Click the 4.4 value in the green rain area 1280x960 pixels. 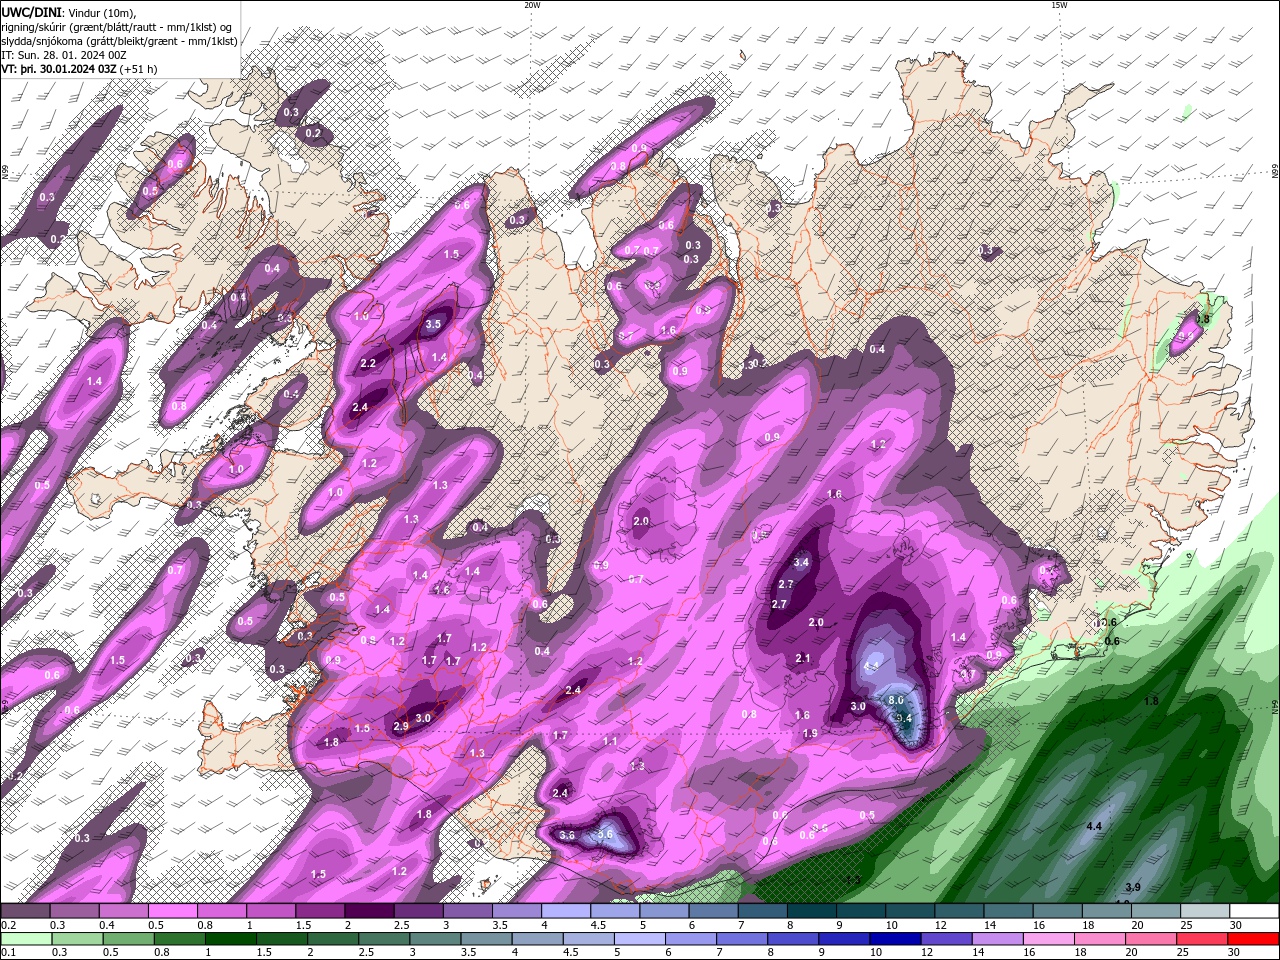point(1094,826)
